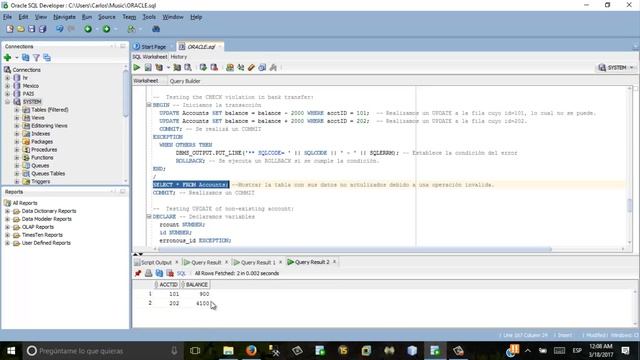Open the Windows Start menu
This screenshot has width=640, height=360.
[x=11, y=351]
